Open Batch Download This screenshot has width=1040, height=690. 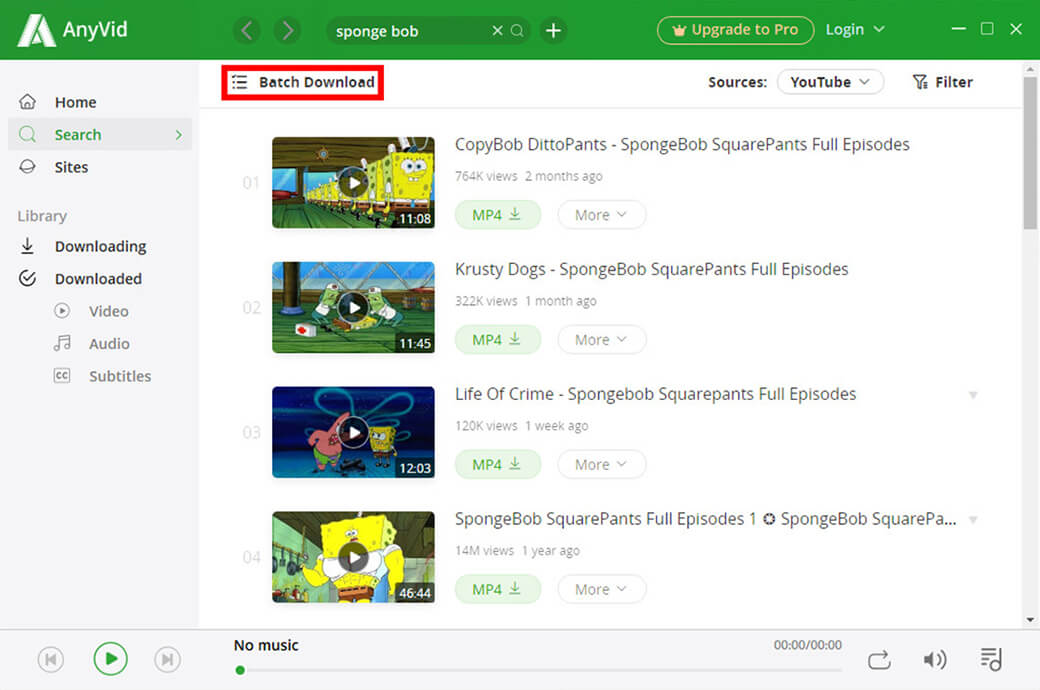pyautogui.click(x=302, y=82)
